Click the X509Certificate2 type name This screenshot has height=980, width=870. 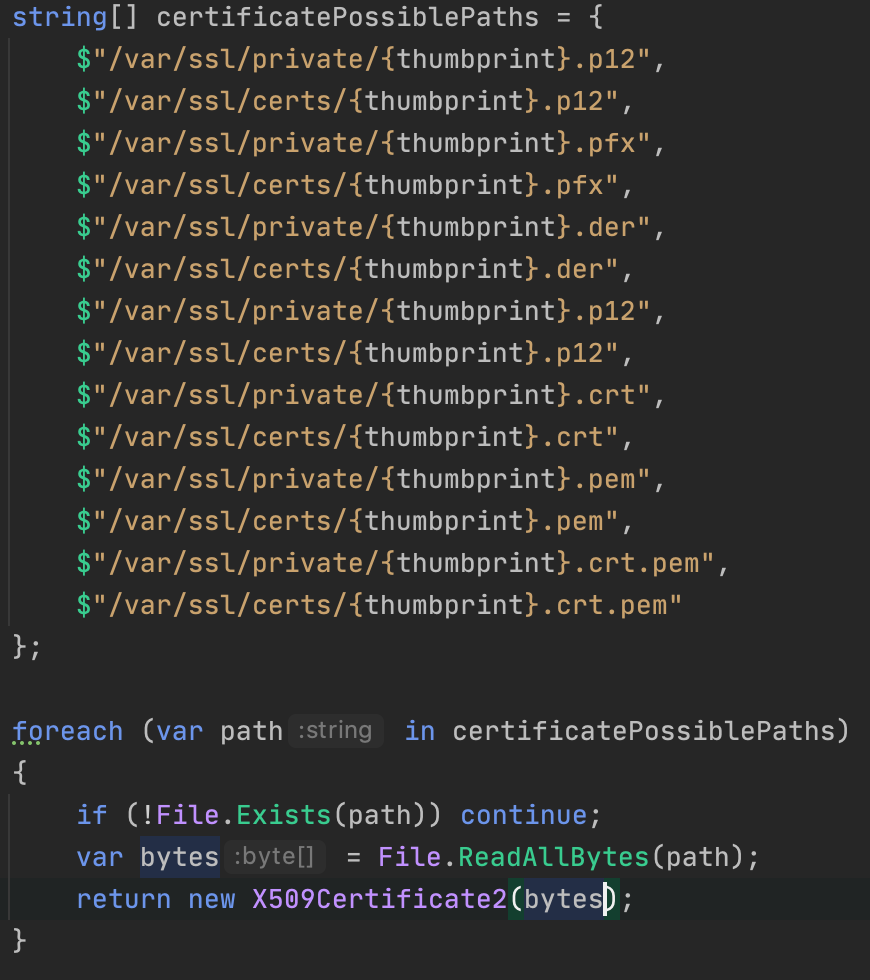pyautogui.click(x=379, y=899)
